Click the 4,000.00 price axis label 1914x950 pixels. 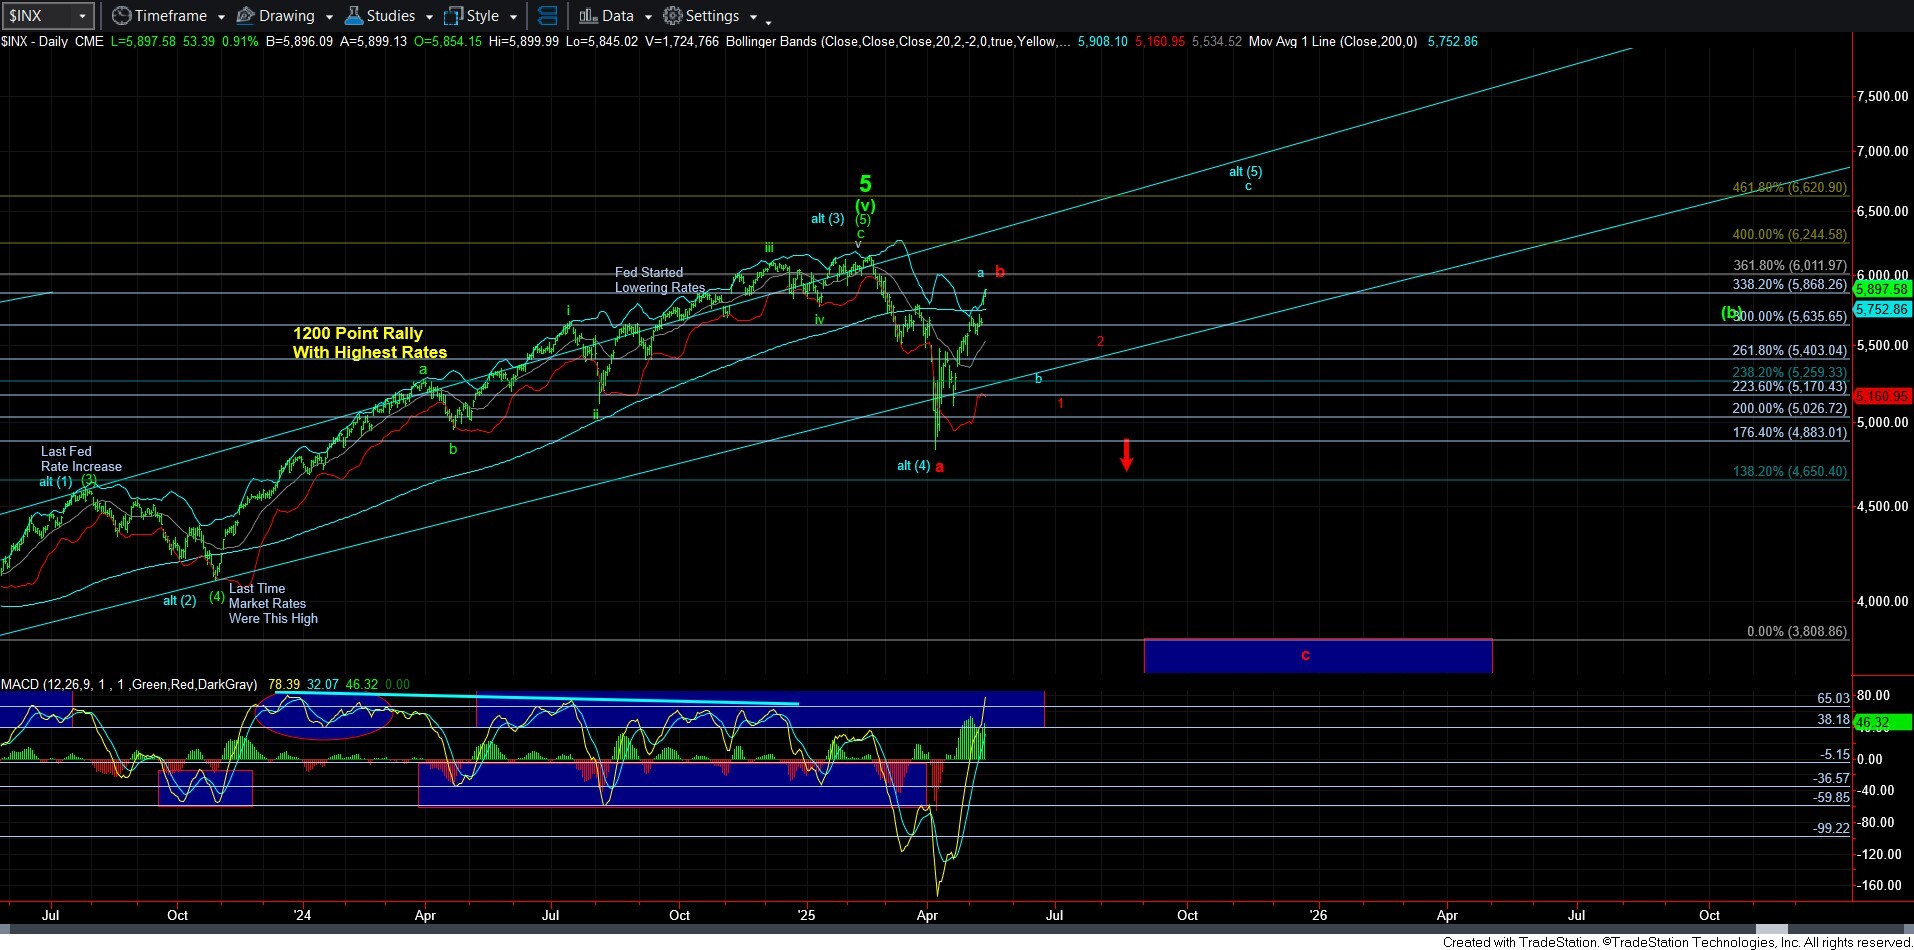[1882, 601]
